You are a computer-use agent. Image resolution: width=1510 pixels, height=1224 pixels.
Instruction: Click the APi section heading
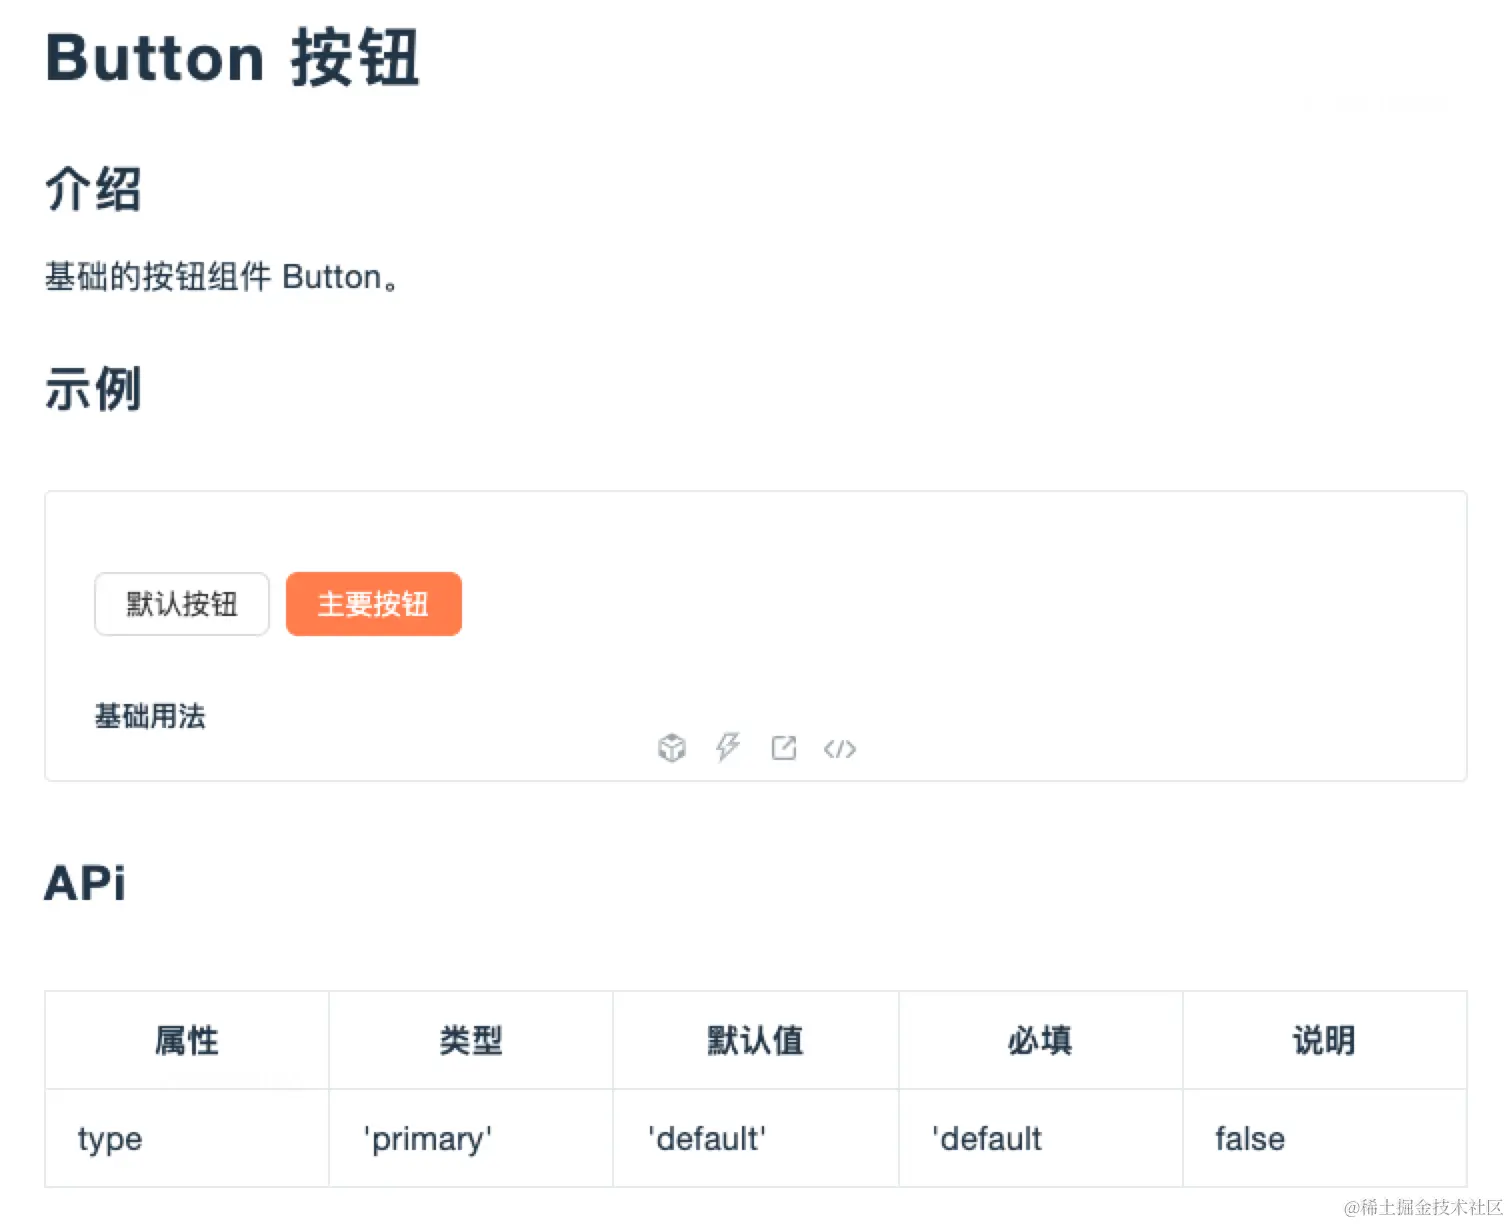(85, 883)
